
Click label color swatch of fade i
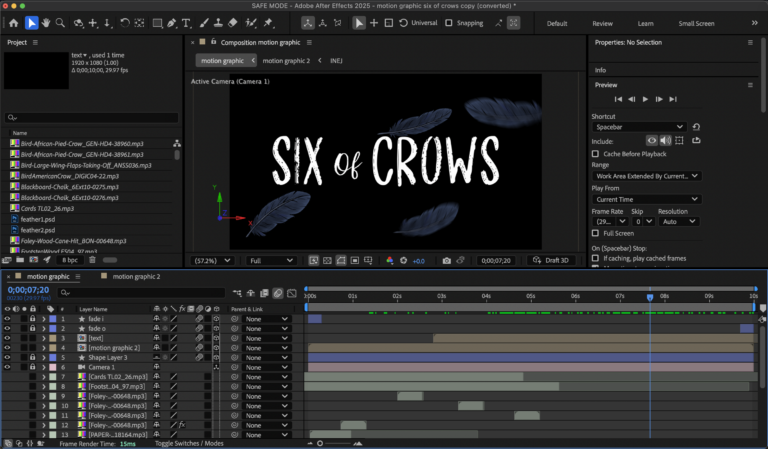coord(52,319)
